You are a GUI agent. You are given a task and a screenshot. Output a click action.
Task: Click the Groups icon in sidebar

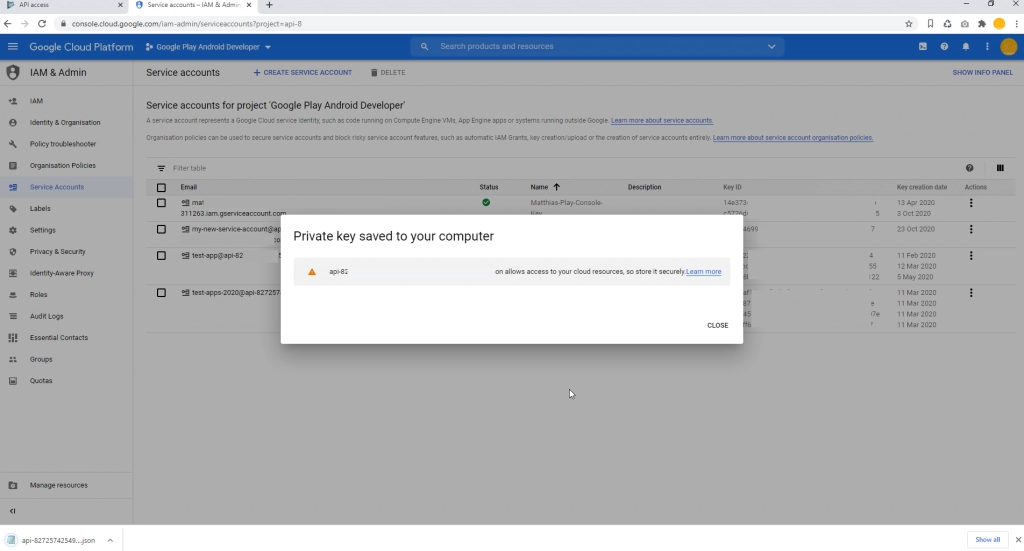pyautogui.click(x=12, y=360)
